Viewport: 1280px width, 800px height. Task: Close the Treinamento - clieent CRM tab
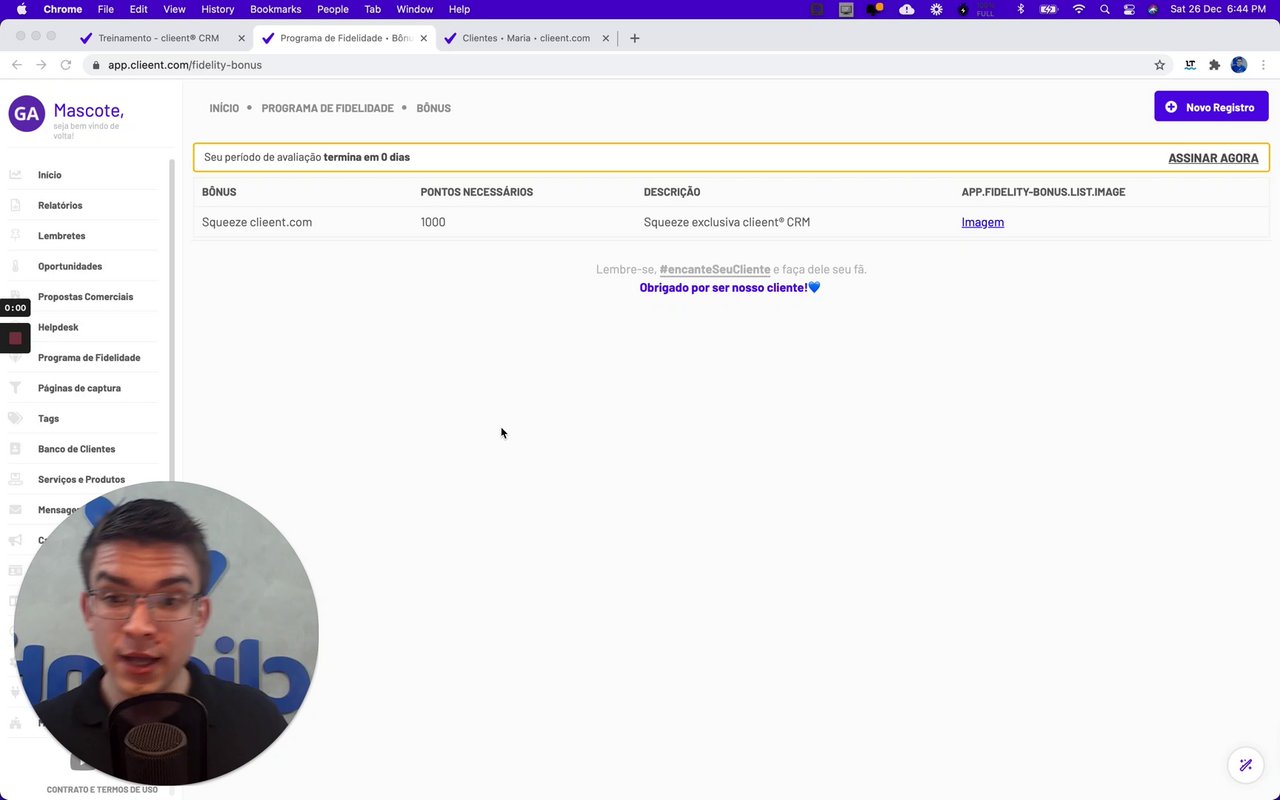[241, 38]
